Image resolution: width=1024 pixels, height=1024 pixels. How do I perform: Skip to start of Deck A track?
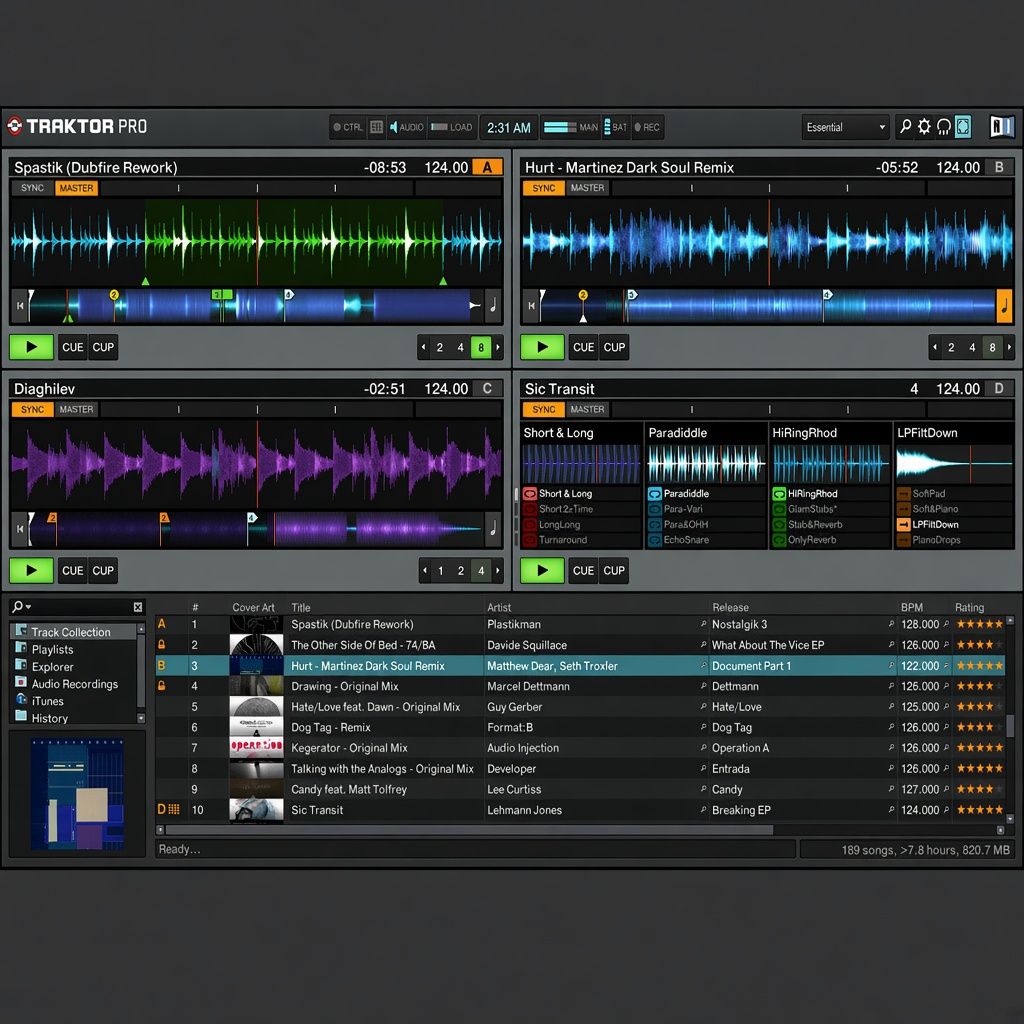pyautogui.click(x=20, y=306)
